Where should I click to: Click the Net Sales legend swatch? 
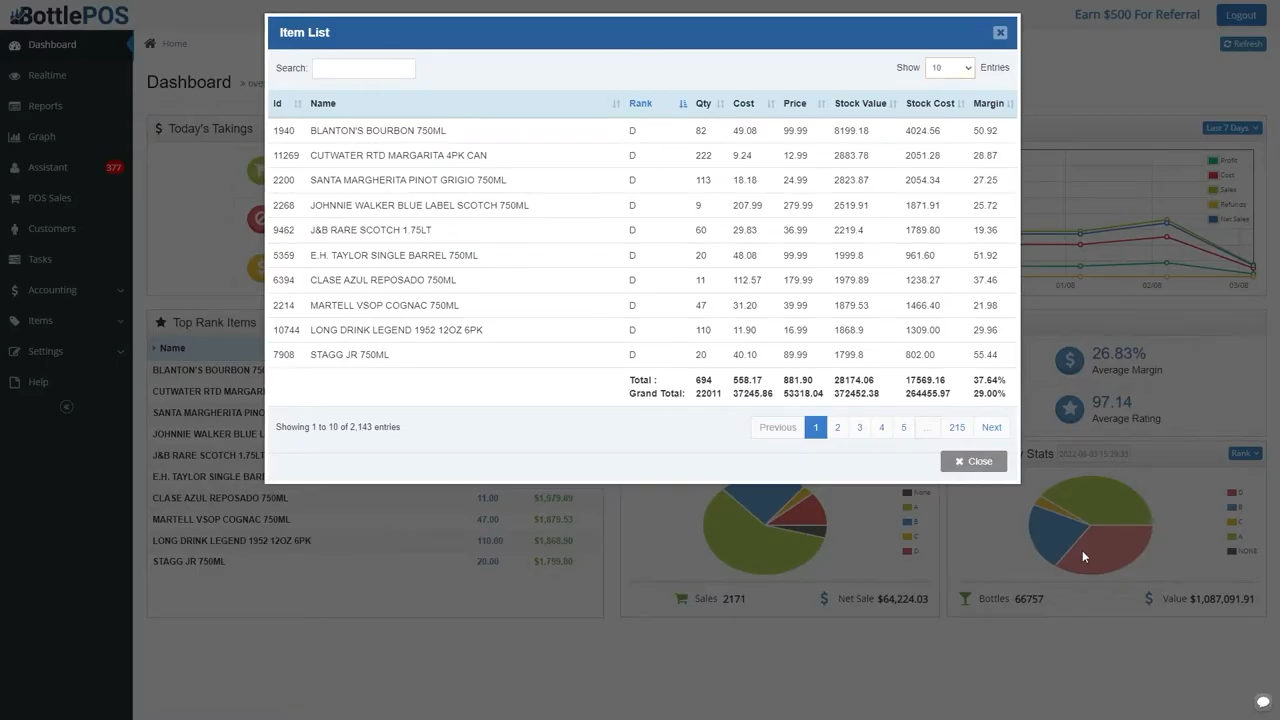click(1213, 219)
